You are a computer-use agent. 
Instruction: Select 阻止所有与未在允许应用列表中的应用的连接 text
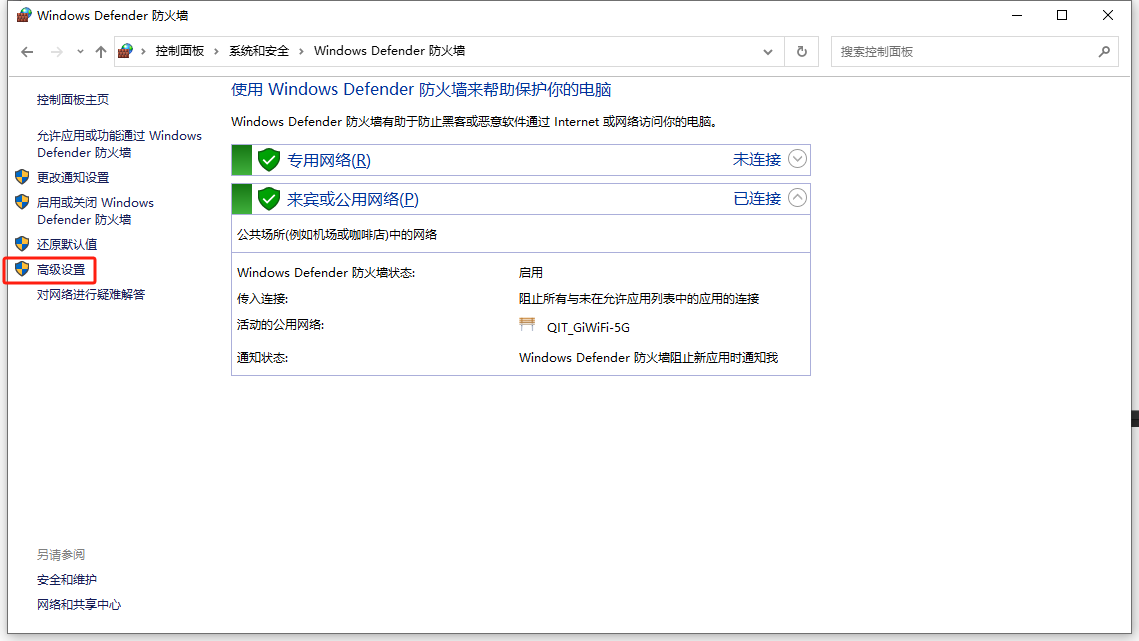click(639, 299)
